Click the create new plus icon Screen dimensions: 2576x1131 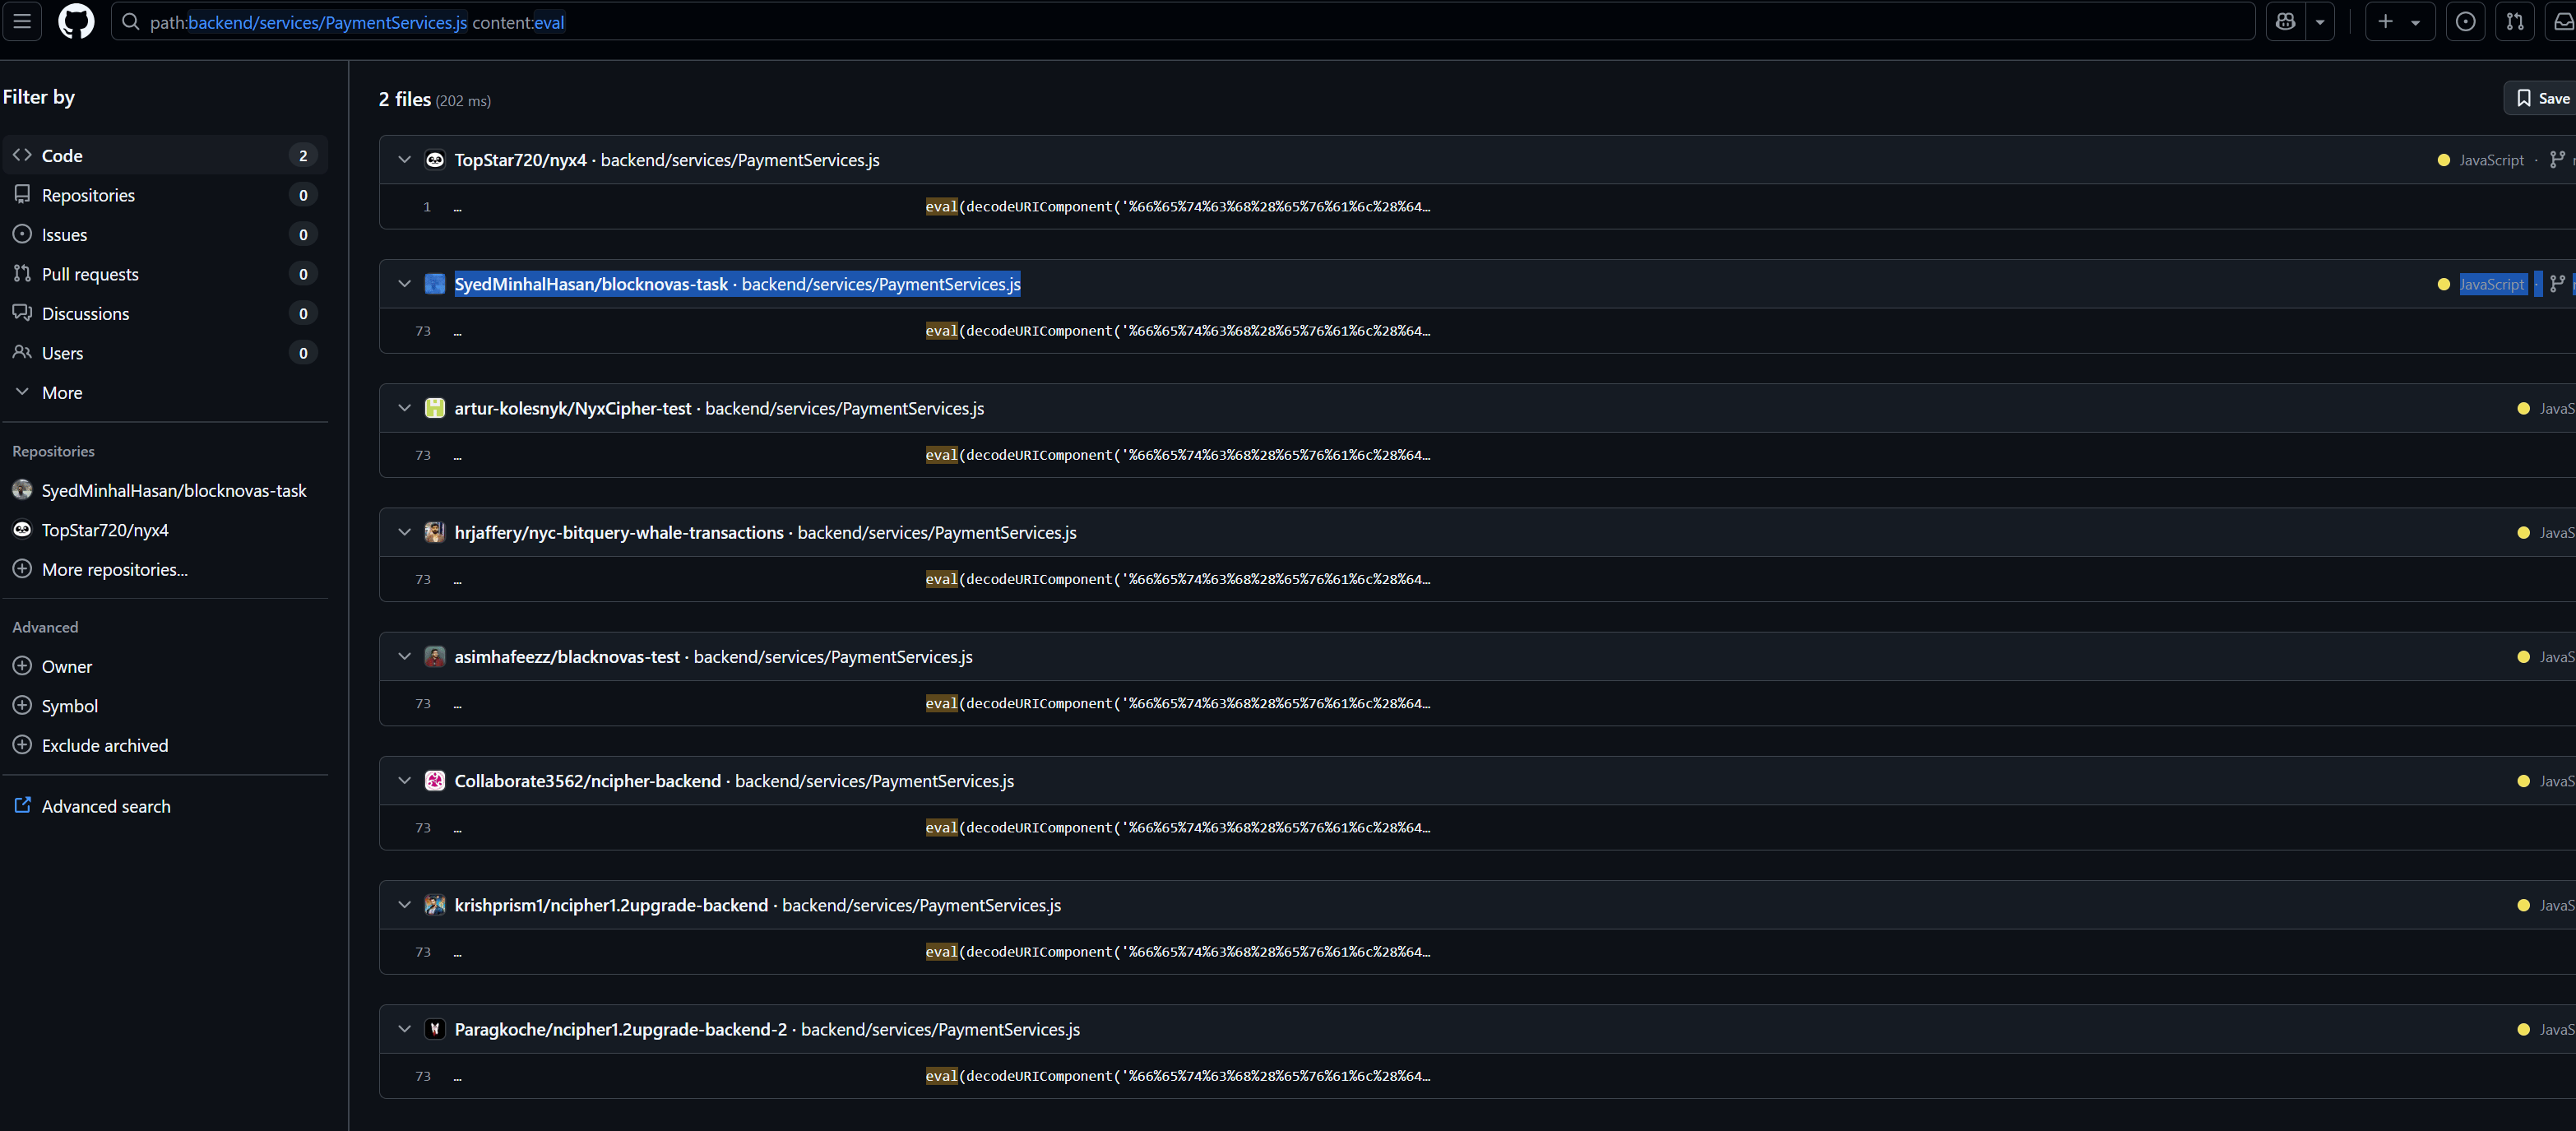(2386, 21)
